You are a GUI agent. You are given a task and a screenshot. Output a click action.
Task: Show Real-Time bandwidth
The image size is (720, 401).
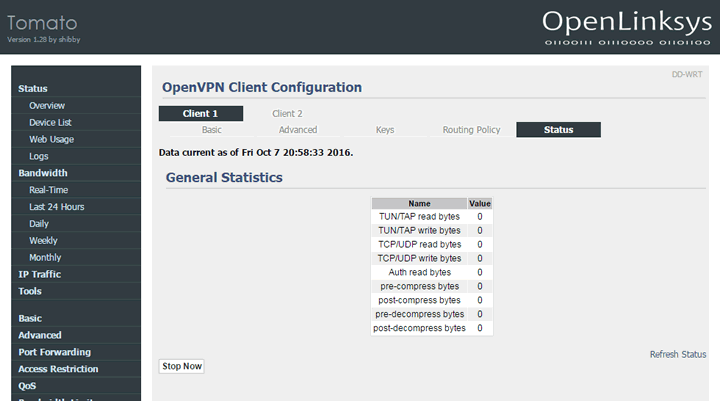[x=48, y=190]
